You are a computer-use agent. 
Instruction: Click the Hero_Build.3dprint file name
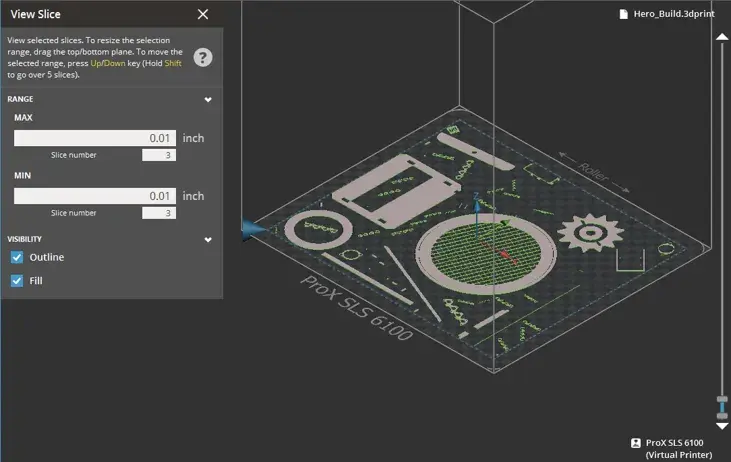(x=675, y=14)
